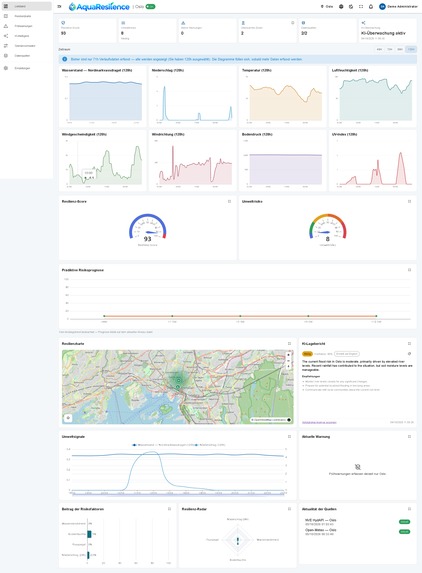The image size is (422, 573).
Task: Click the green Oslo marker on map
Action: click(x=178, y=380)
